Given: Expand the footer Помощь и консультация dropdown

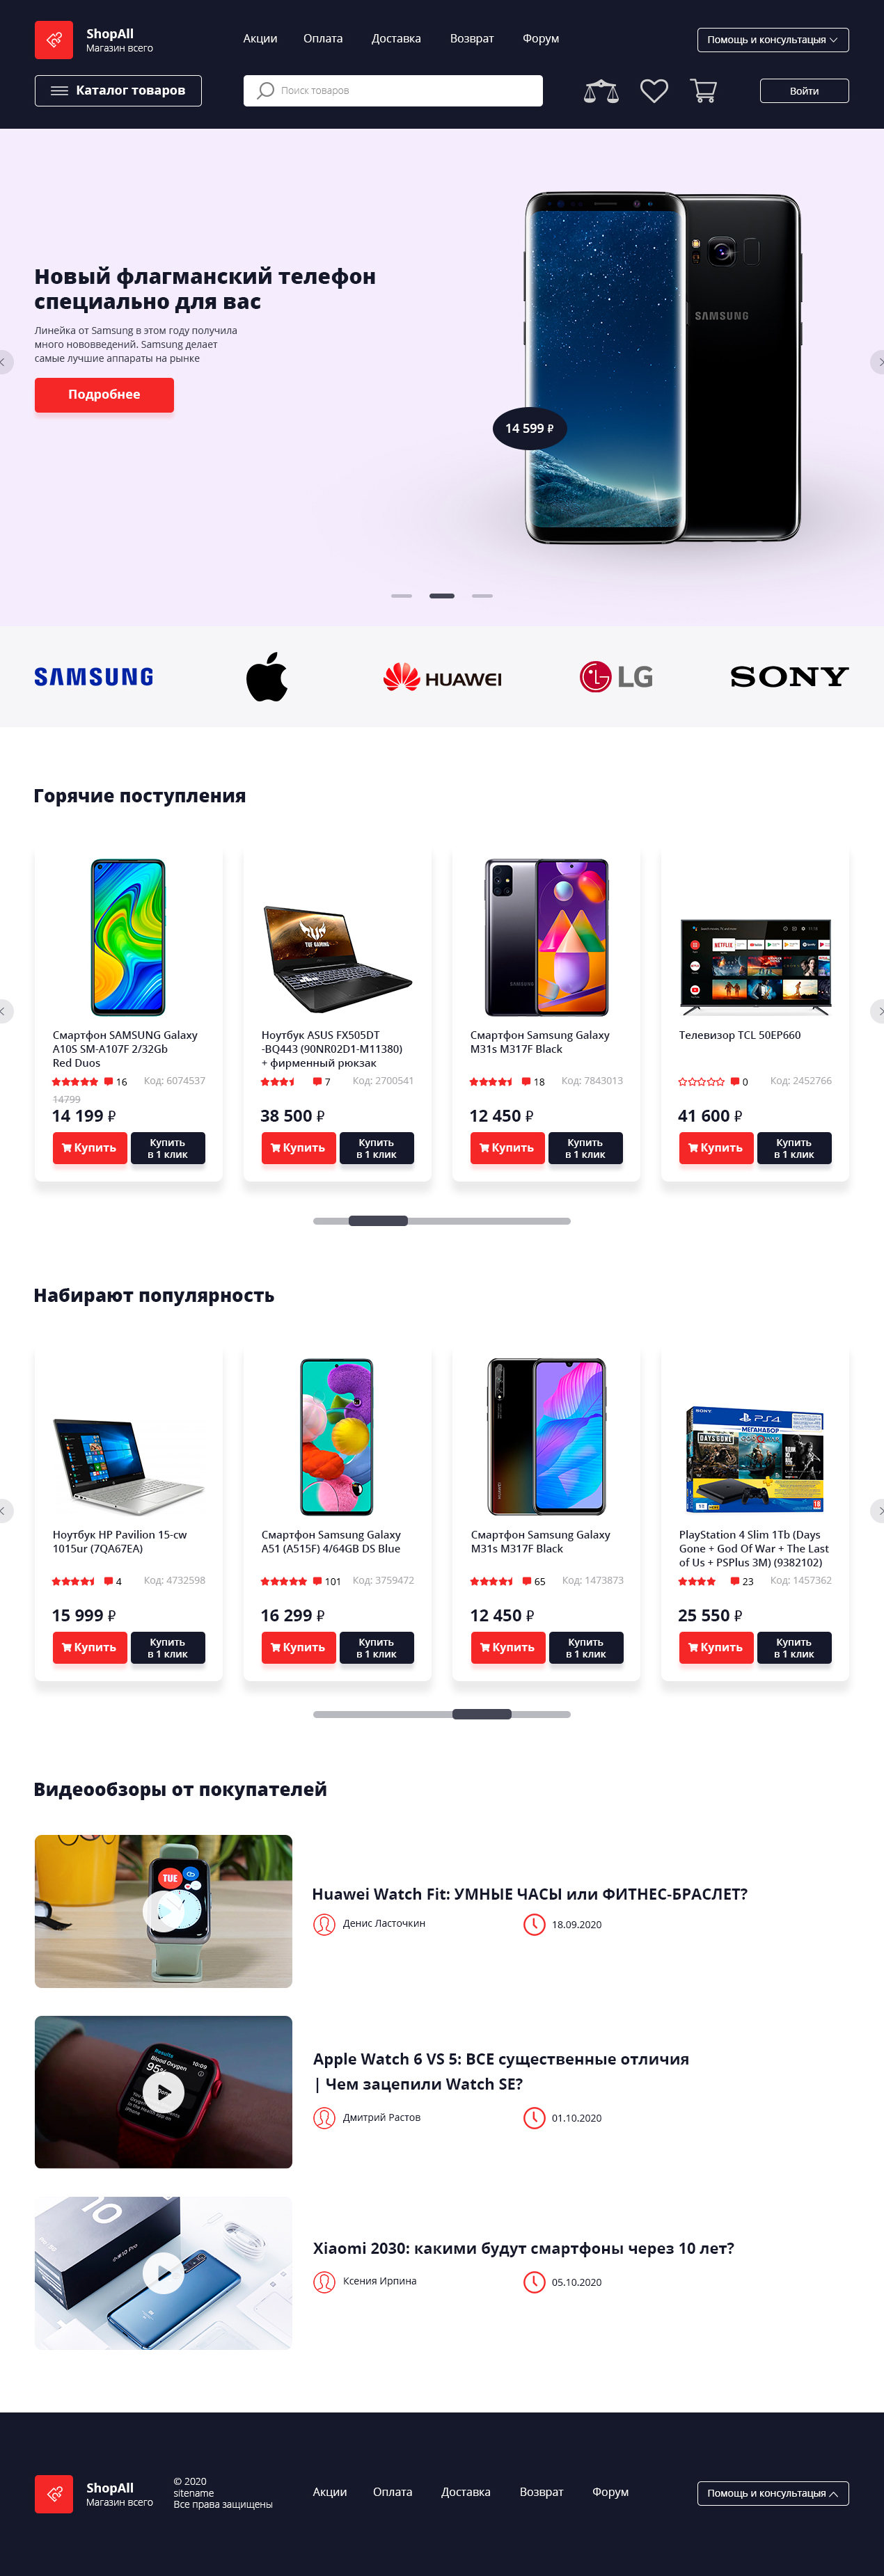Looking at the screenshot, I should tap(773, 2493).
